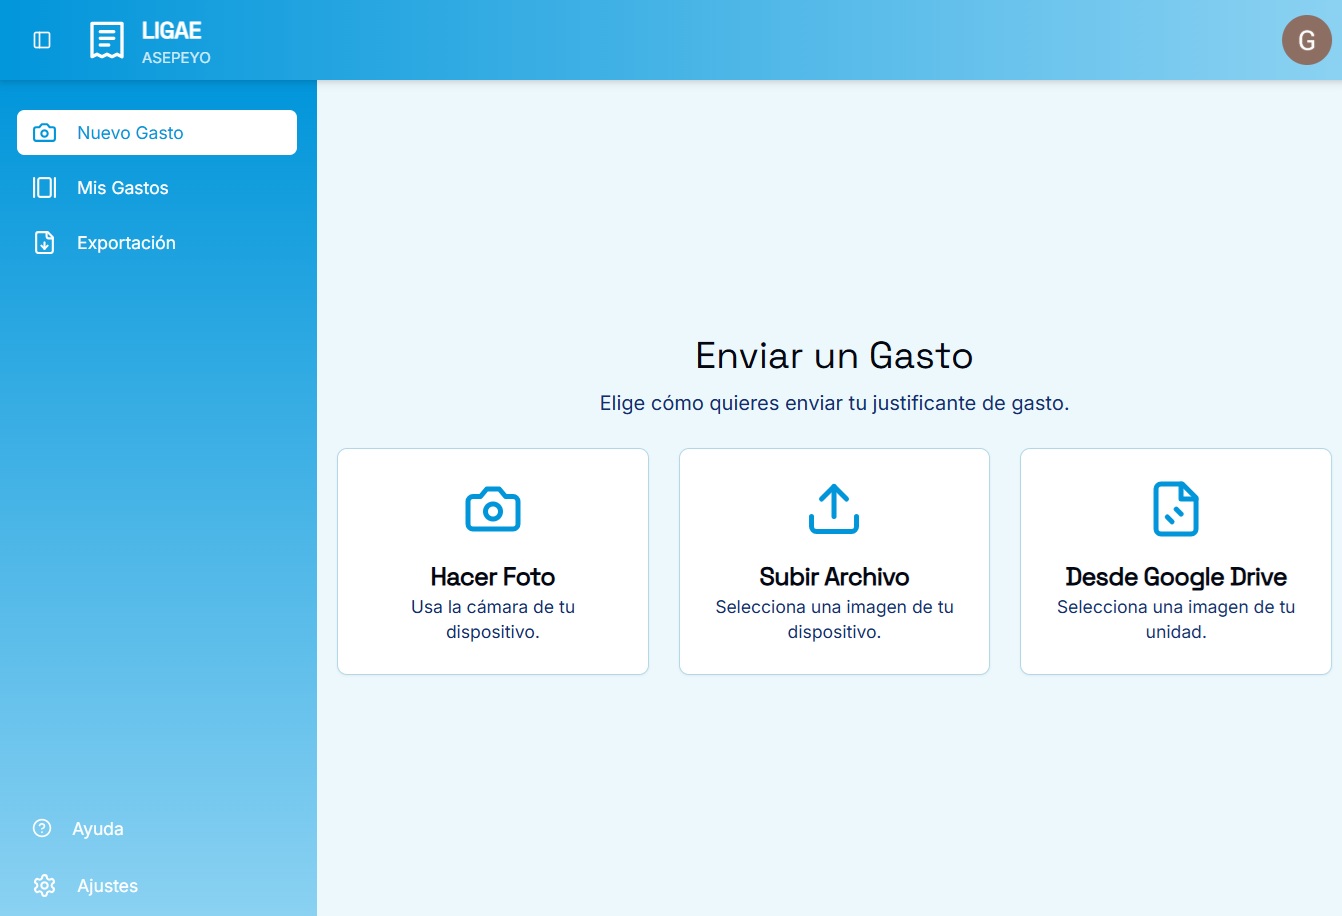Open the Ajustes settings label

pos(107,886)
